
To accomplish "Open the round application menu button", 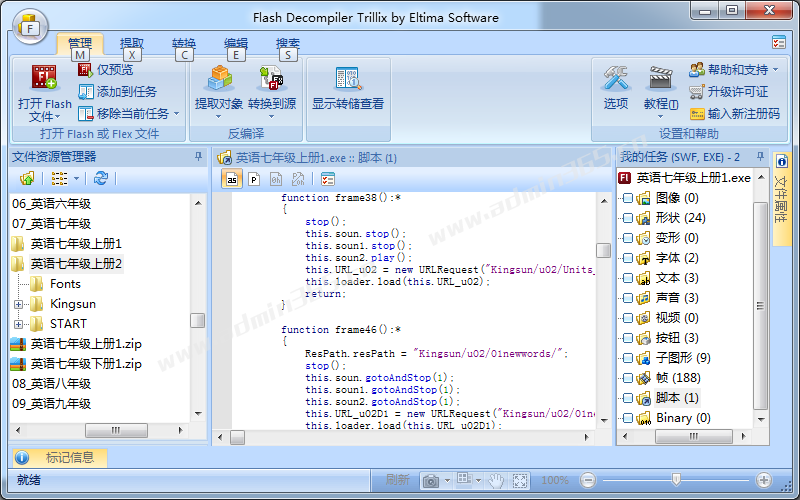I will click(30, 27).
